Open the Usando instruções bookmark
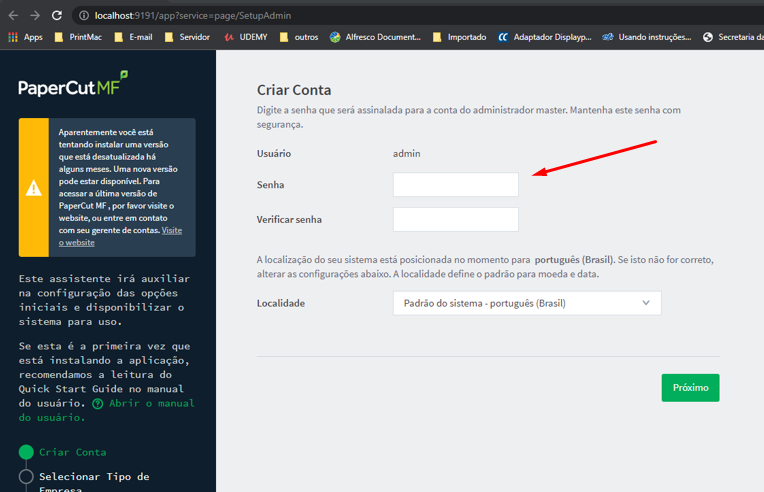 coord(647,37)
